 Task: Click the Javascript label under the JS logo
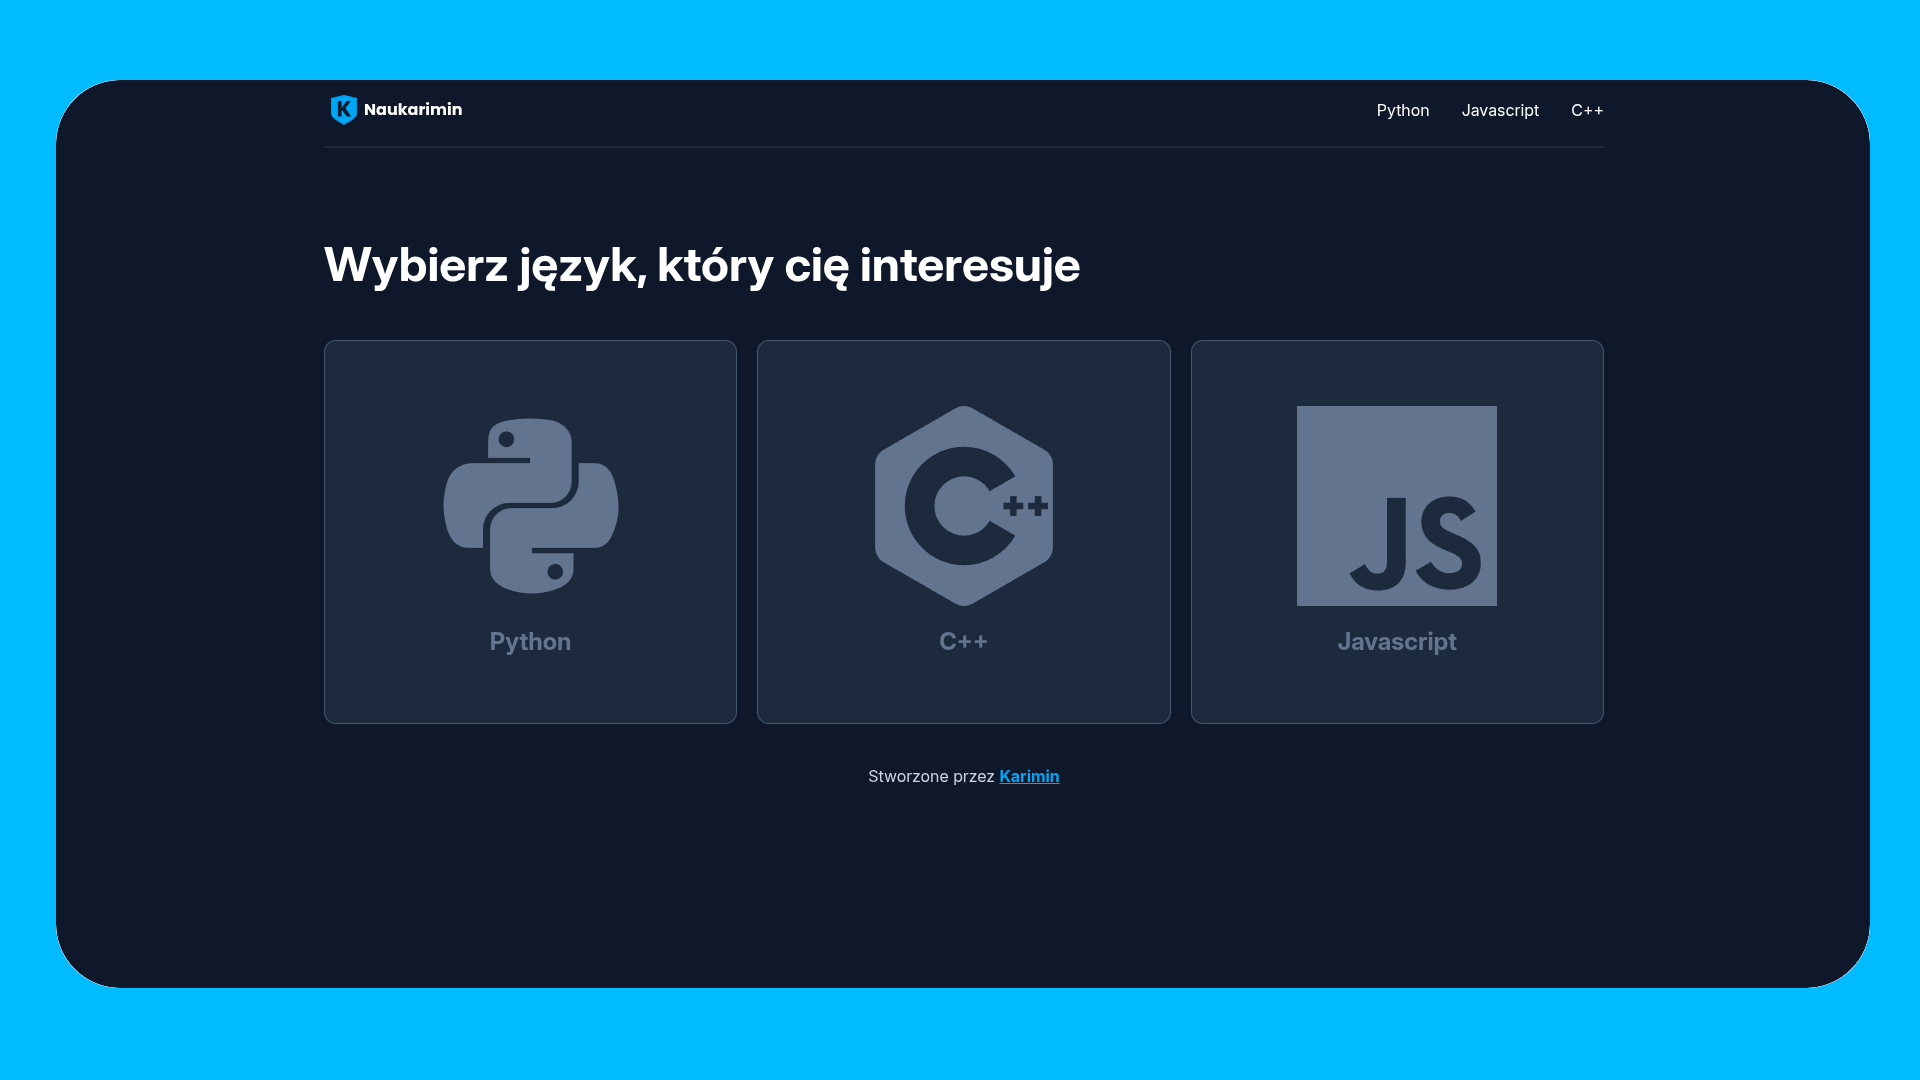click(1396, 642)
